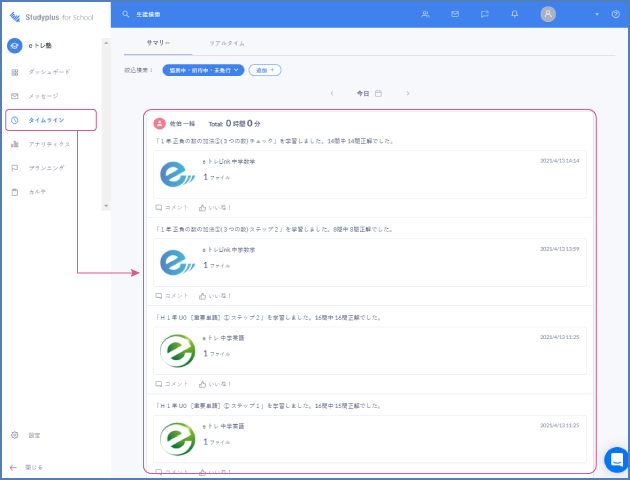
Task: Go to next day with right chevron
Action: coord(408,93)
